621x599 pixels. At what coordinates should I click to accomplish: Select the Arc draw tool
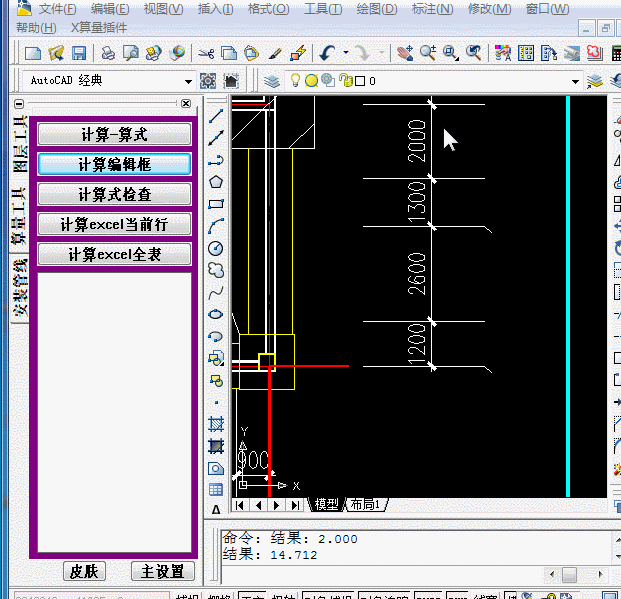click(x=216, y=226)
